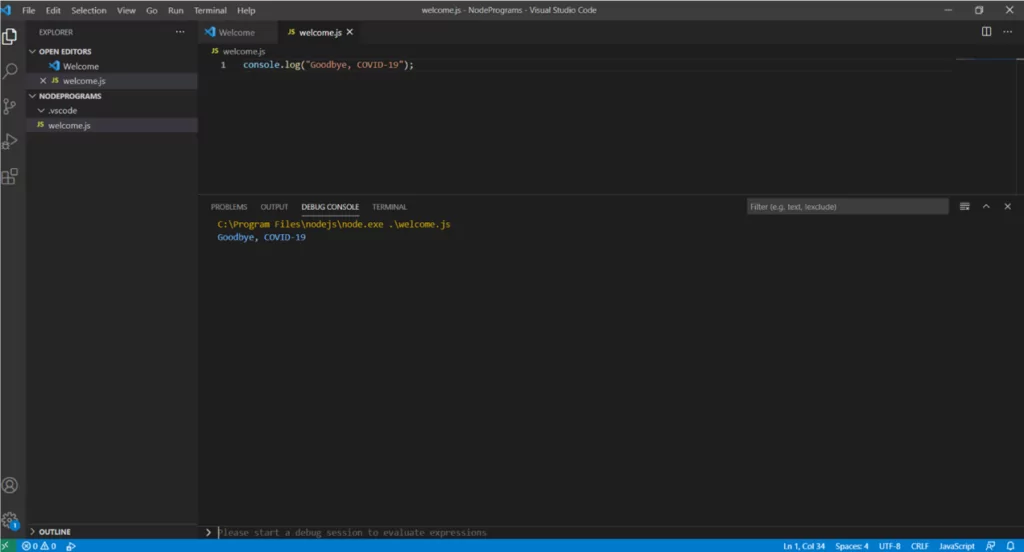Open the Run and Debug view
This screenshot has width=1024, height=552.
click(x=10, y=141)
